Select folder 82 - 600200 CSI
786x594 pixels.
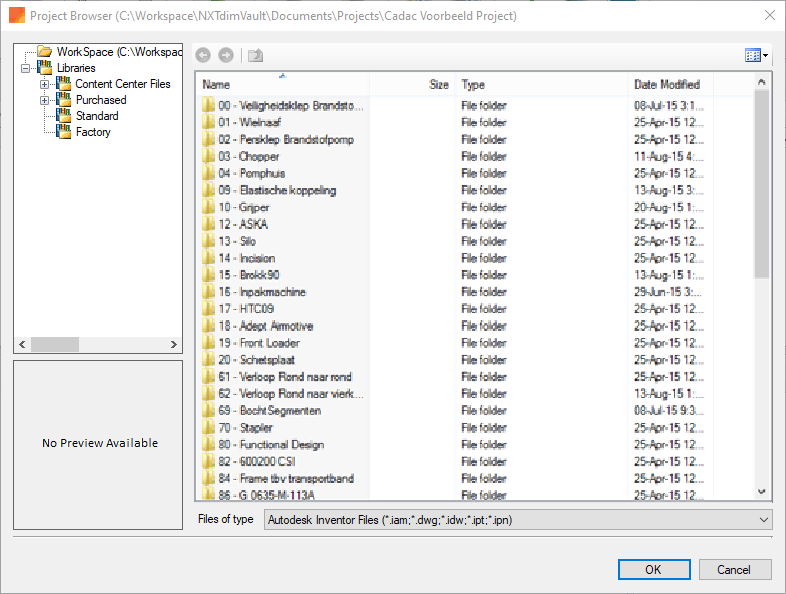249,462
